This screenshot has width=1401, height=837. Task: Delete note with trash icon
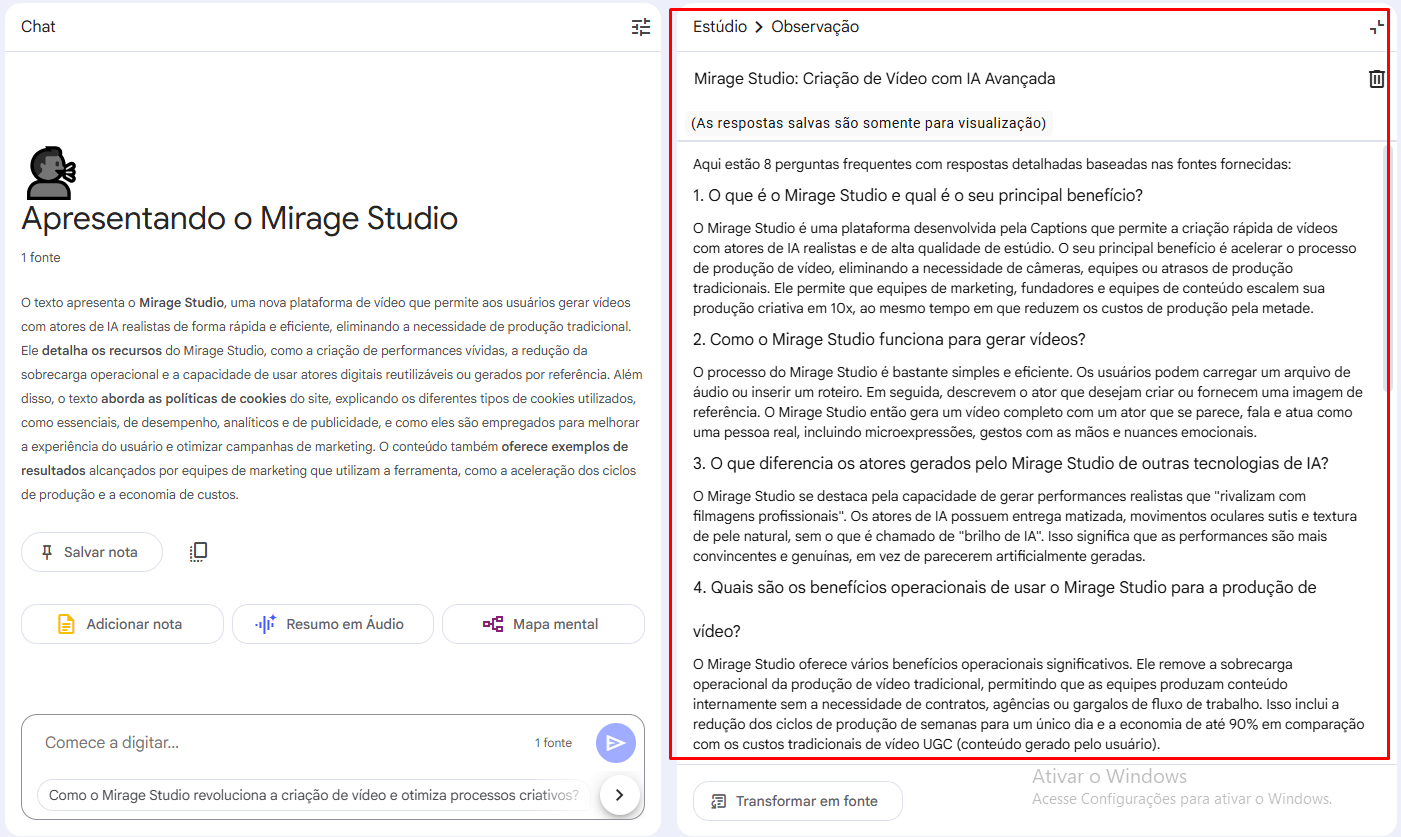click(1377, 79)
